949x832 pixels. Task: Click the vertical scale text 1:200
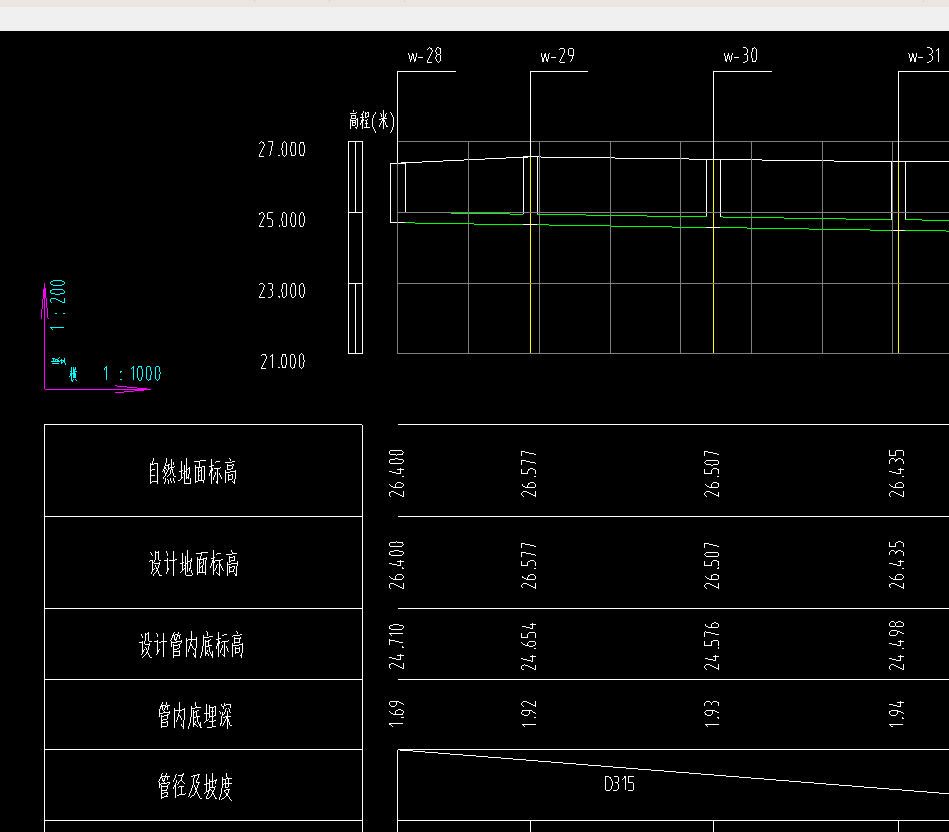point(57,305)
